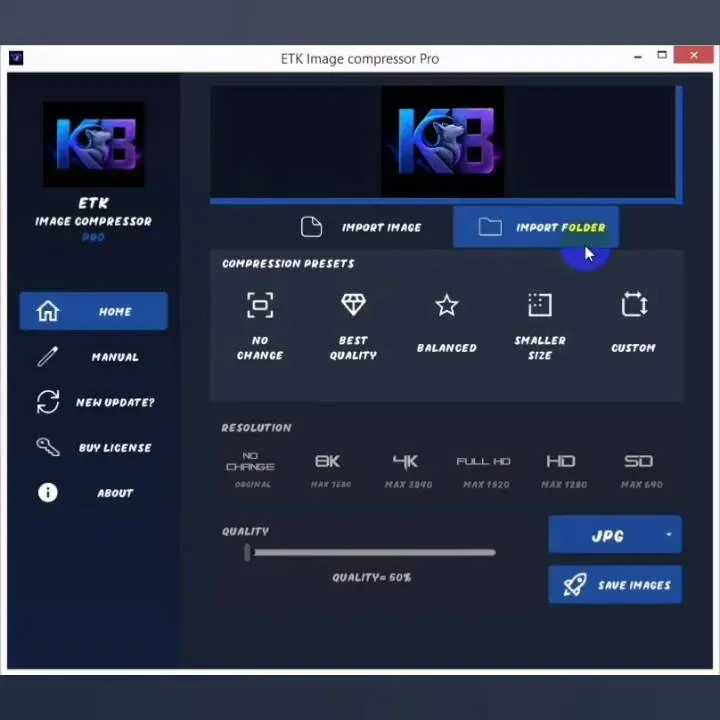Screen dimensions: 720x720
Task: Open the Manual section
Action: click(94, 356)
